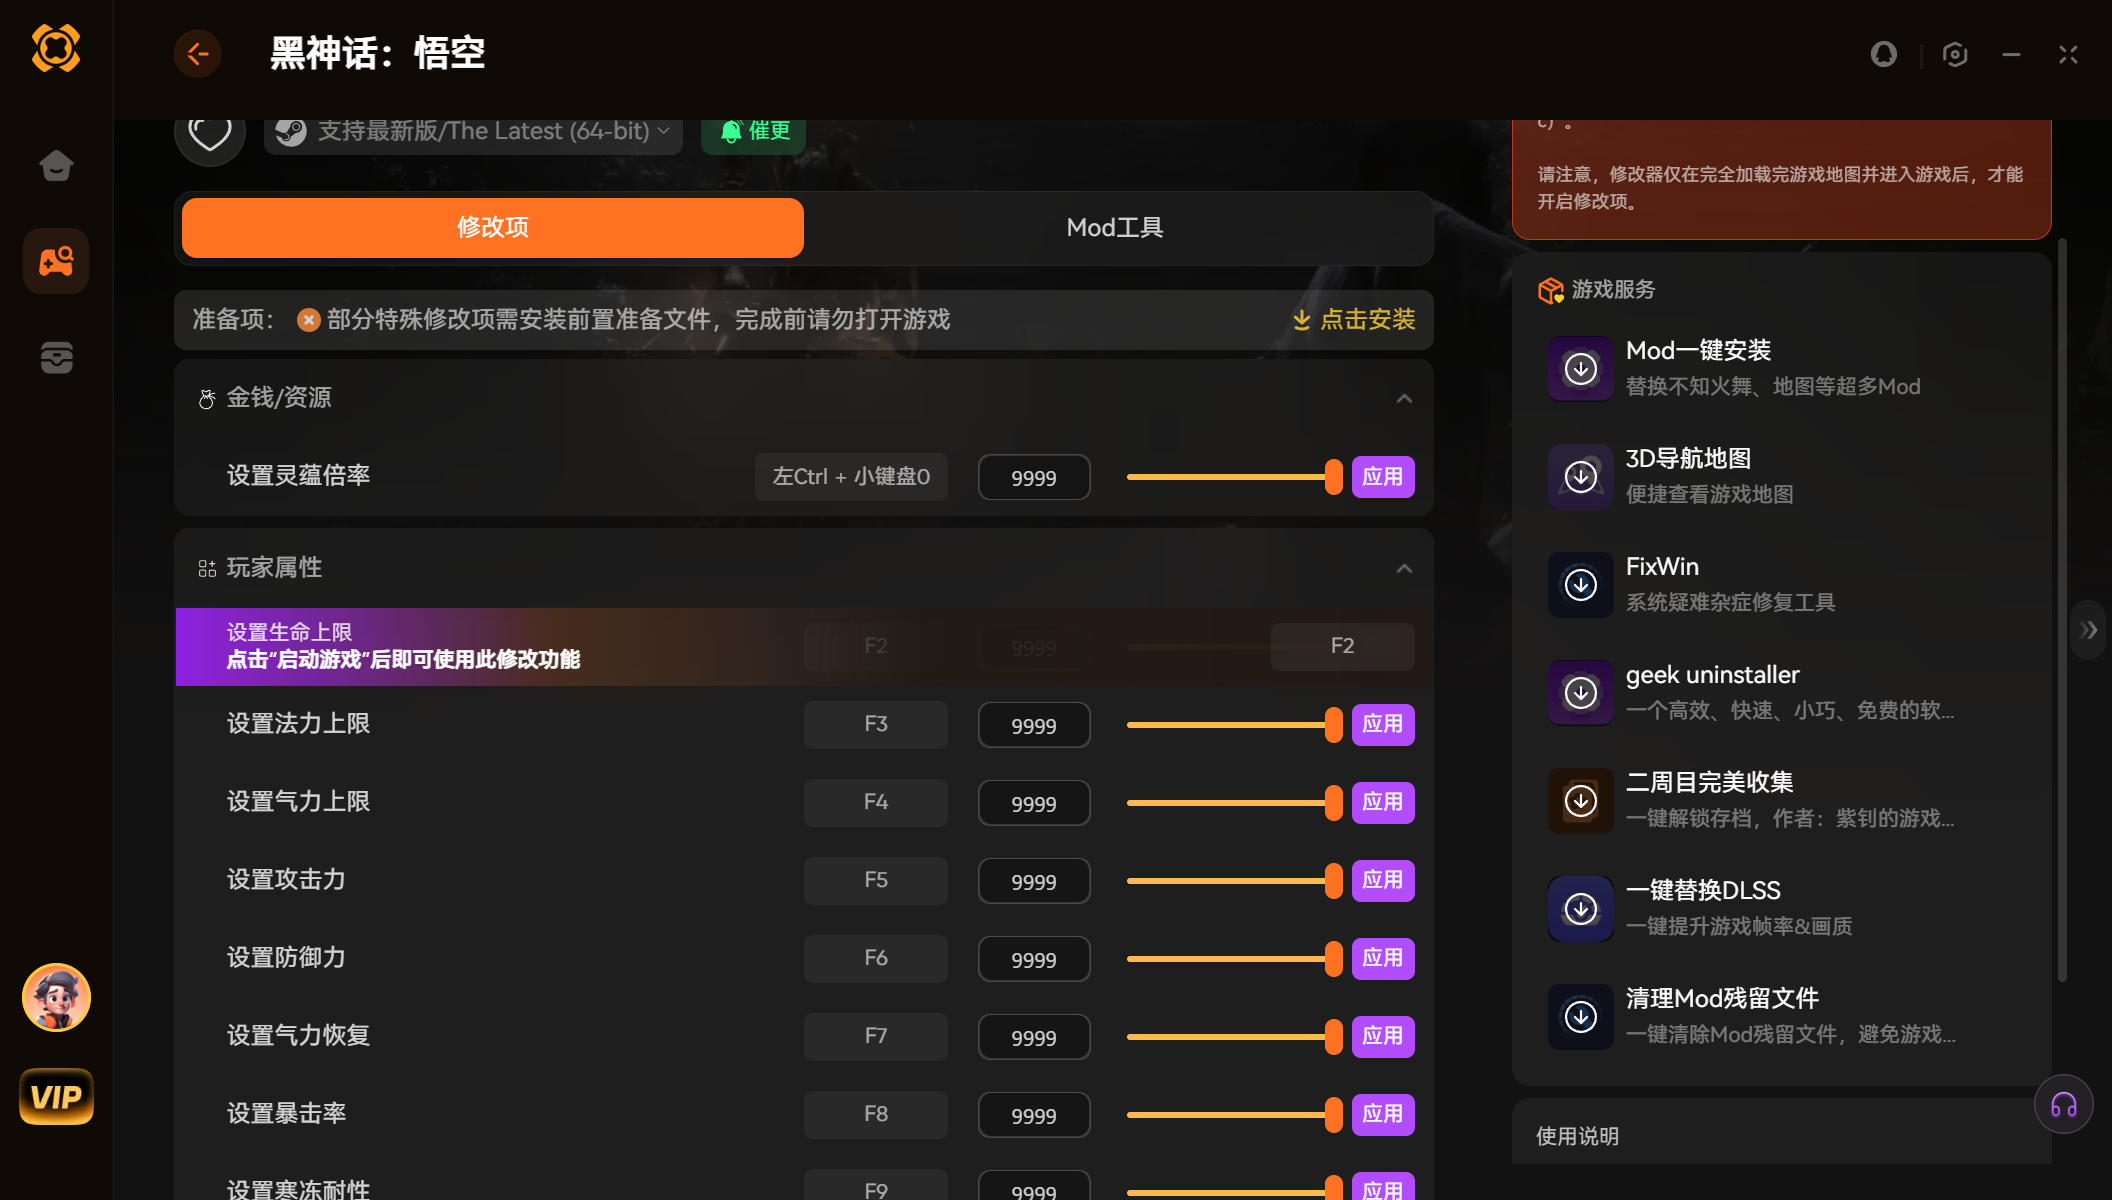This screenshot has width=2112, height=1200.
Task: Click the back arrow next to game title
Action: click(198, 53)
